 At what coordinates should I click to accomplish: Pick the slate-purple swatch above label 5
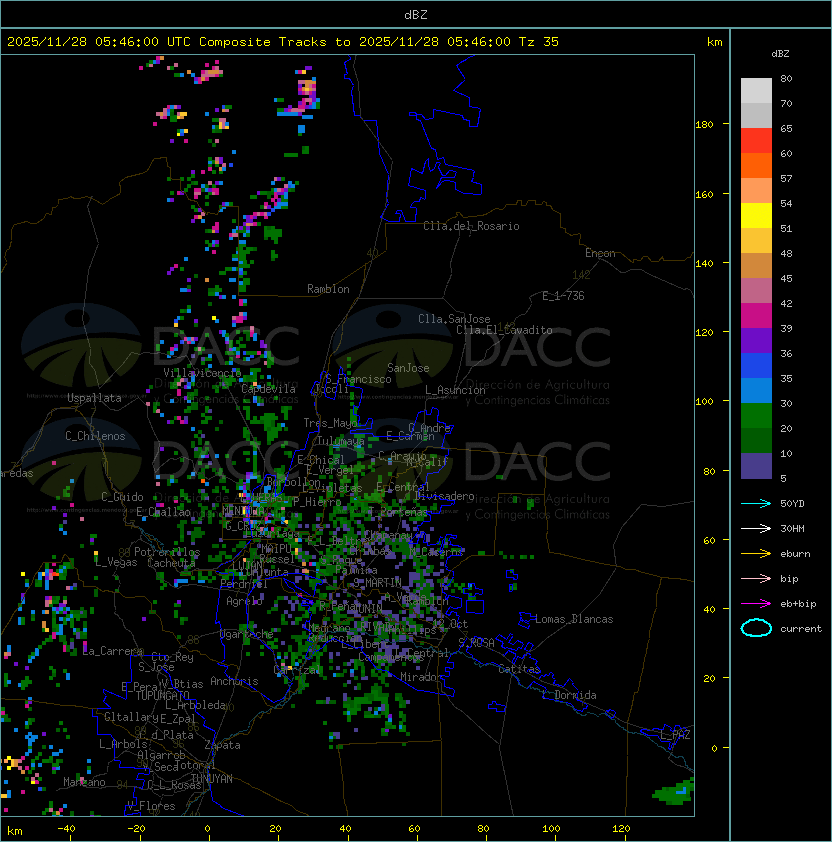click(756, 466)
